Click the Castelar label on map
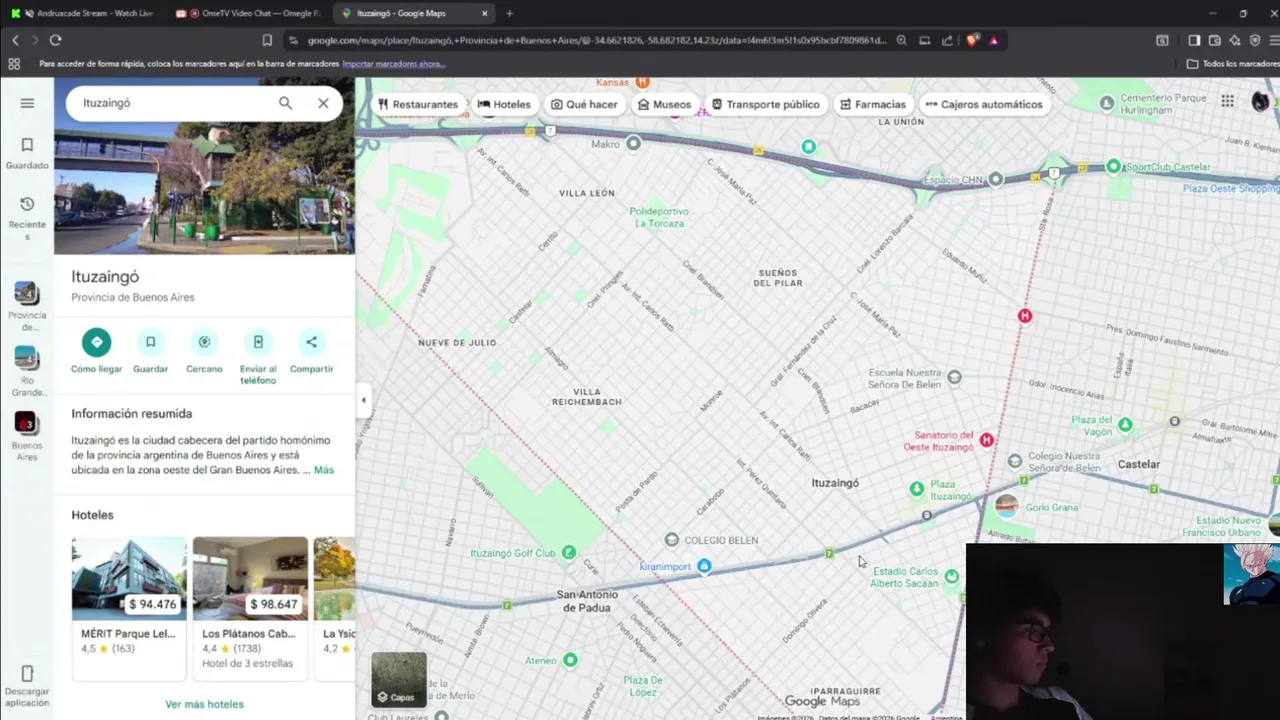Image resolution: width=1280 pixels, height=720 pixels. [x=1138, y=464]
